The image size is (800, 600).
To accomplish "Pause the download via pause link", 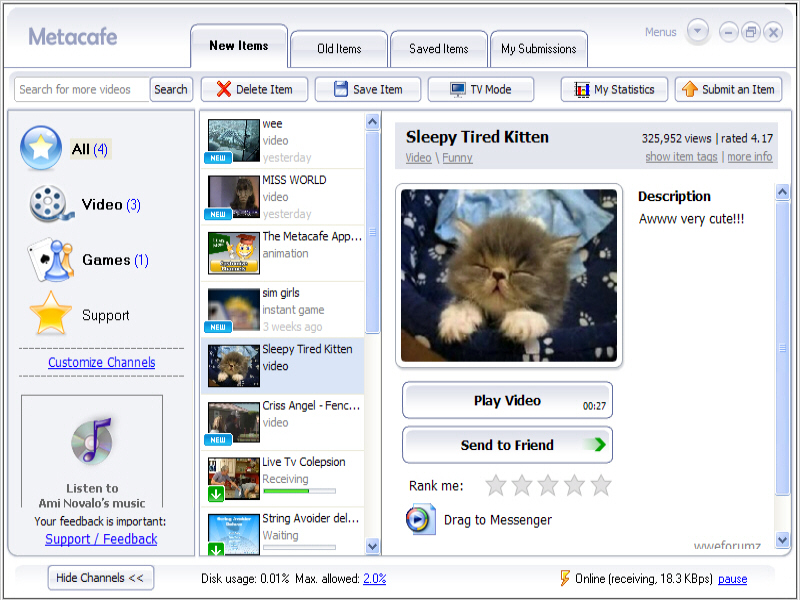I will point(732,579).
